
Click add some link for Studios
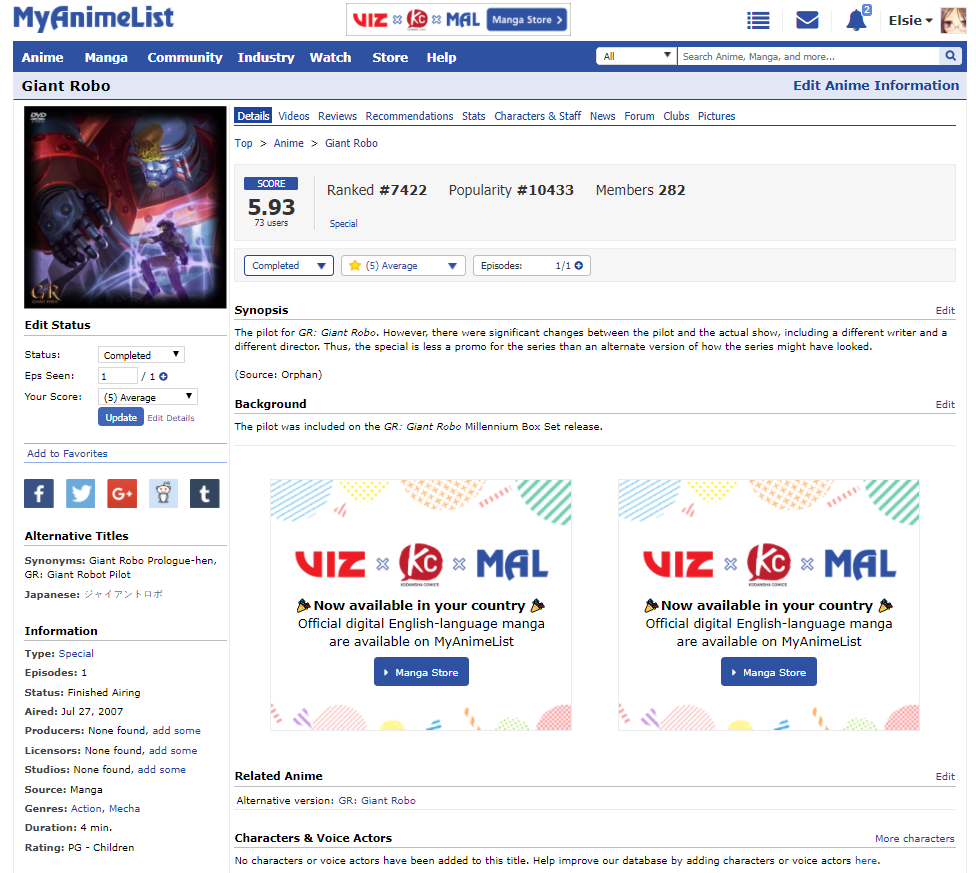click(x=162, y=770)
